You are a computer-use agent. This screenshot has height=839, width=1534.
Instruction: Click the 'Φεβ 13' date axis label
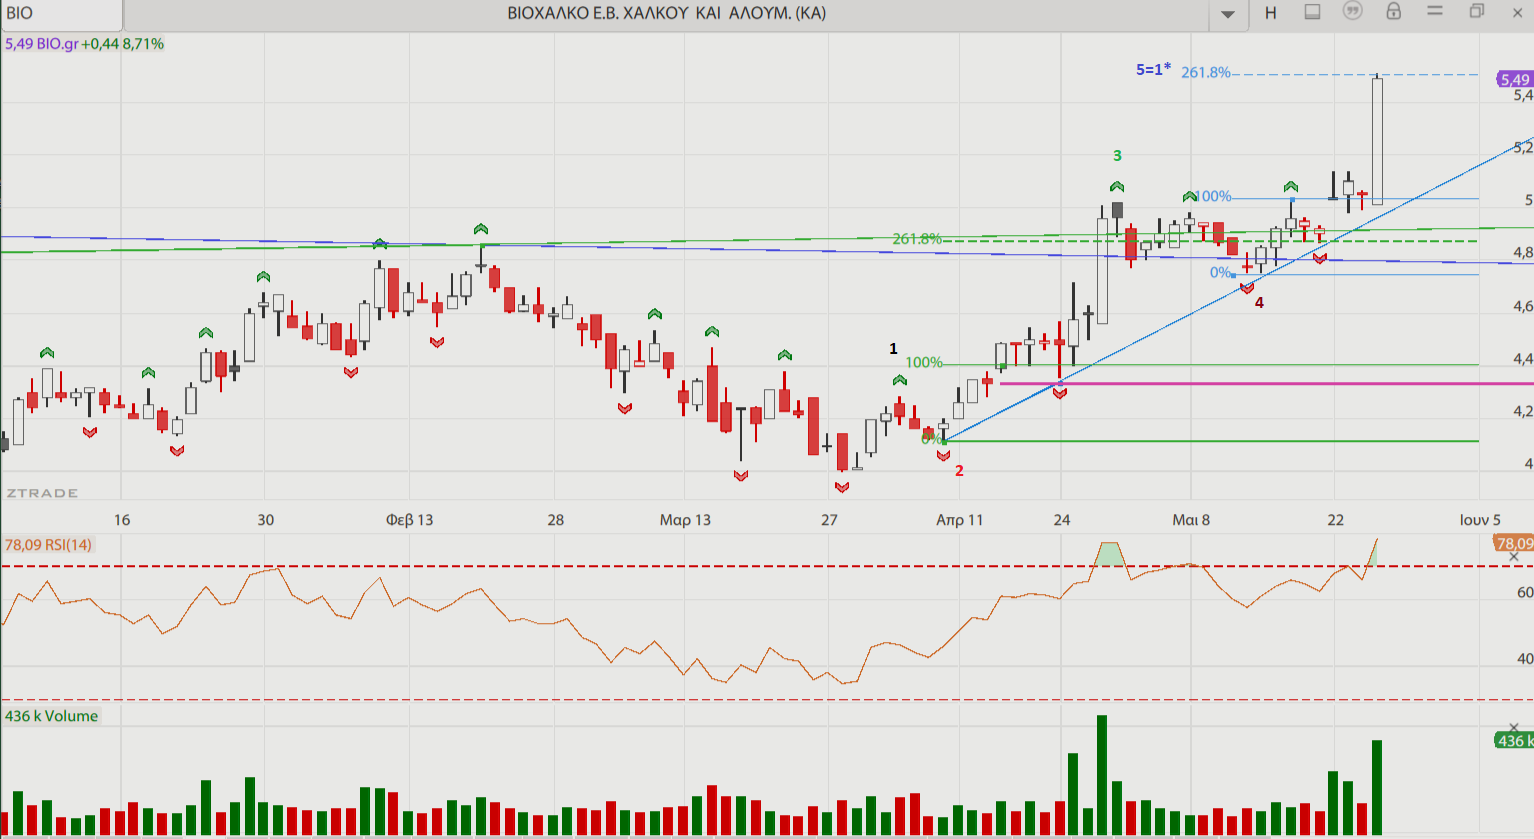410,520
